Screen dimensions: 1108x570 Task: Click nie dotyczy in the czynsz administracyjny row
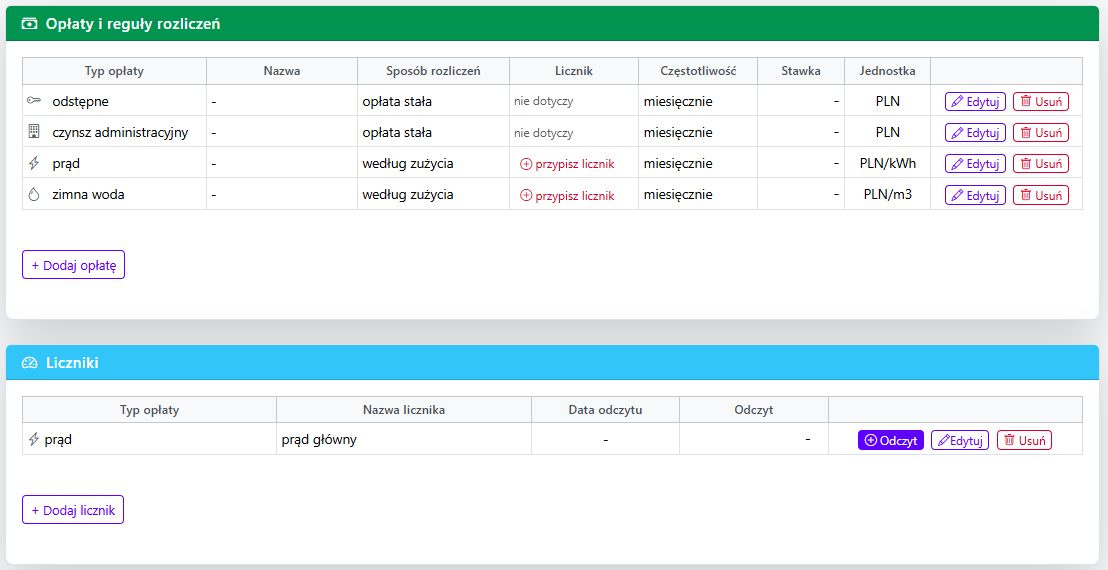[x=543, y=133]
